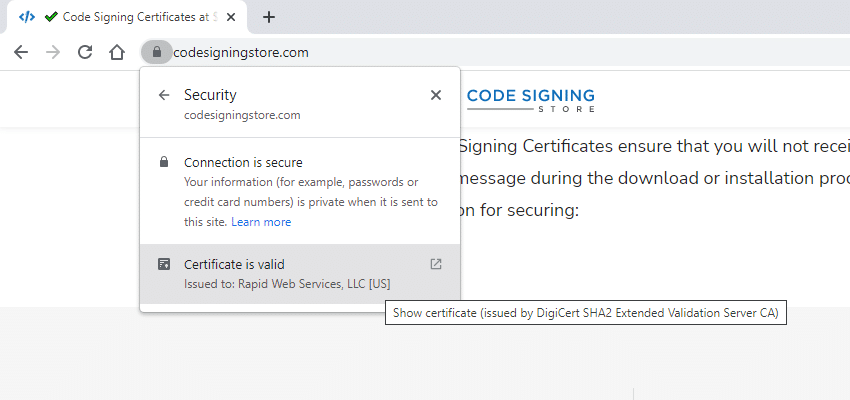Image resolution: width=850 pixels, height=400 pixels.
Task: Open a new browser tab
Action: pos(268,17)
